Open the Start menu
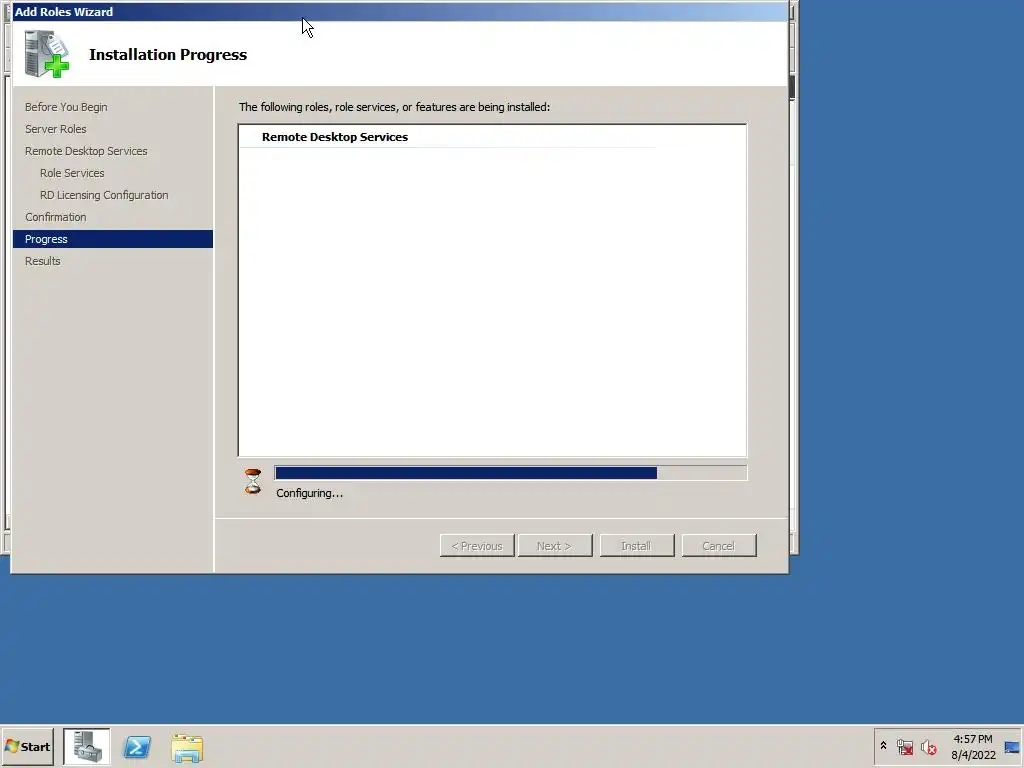1024x768 pixels. click(x=27, y=746)
